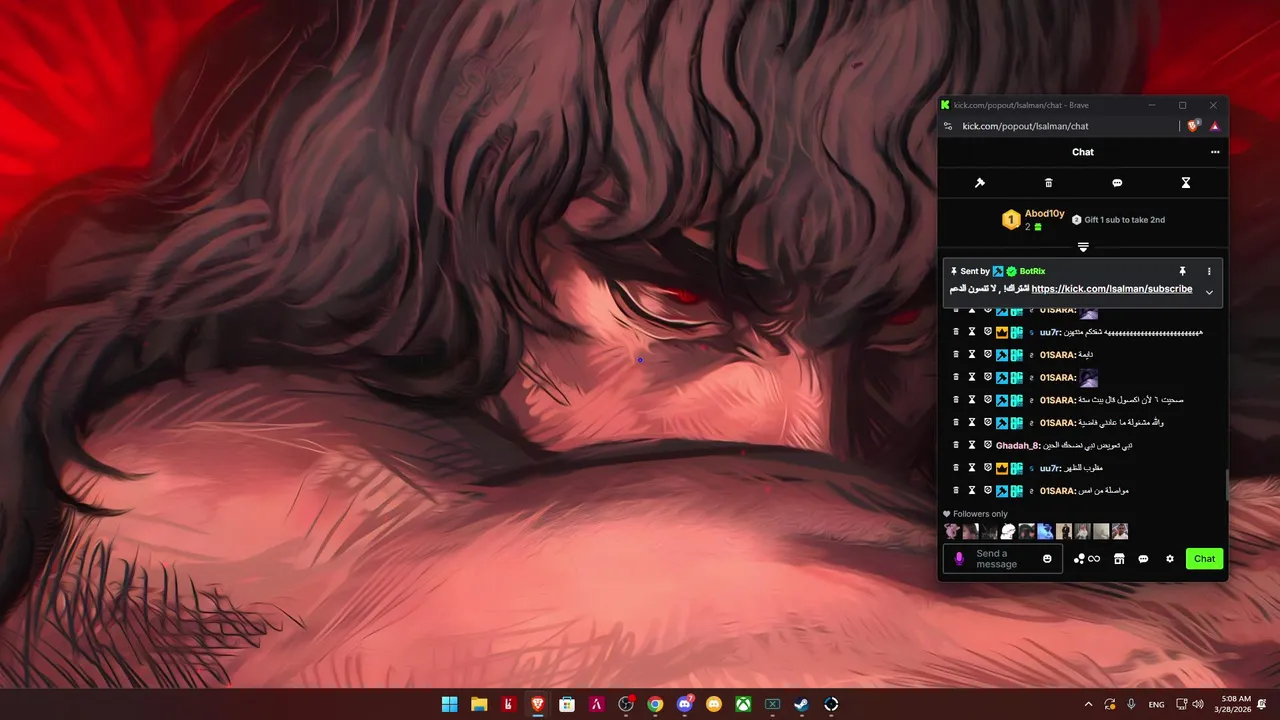Switch to Brave browser on taskbar

[538, 704]
